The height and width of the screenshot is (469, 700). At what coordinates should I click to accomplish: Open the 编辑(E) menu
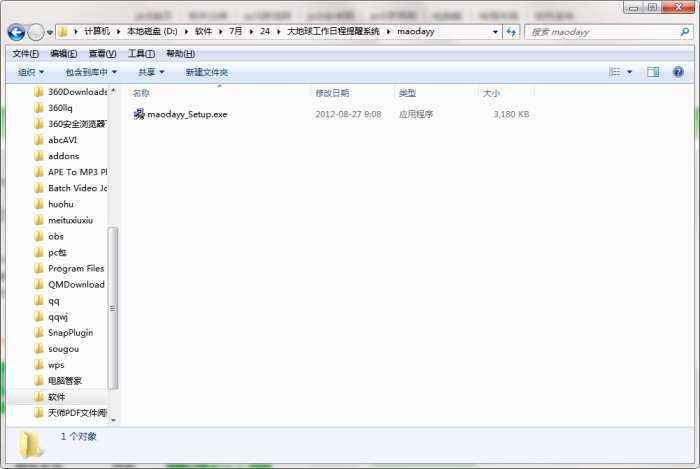tap(63, 54)
